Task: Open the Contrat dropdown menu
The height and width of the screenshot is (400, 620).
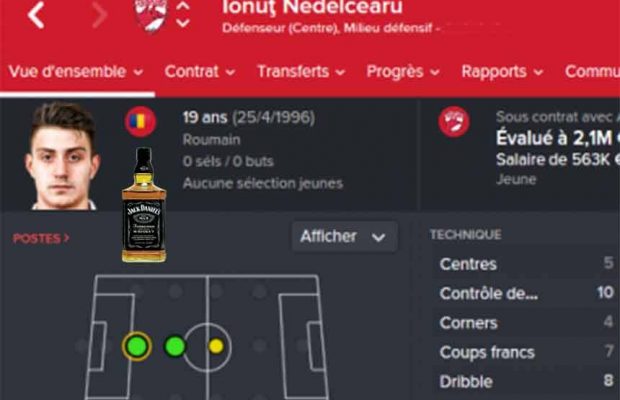Action: pyautogui.click(x=200, y=72)
